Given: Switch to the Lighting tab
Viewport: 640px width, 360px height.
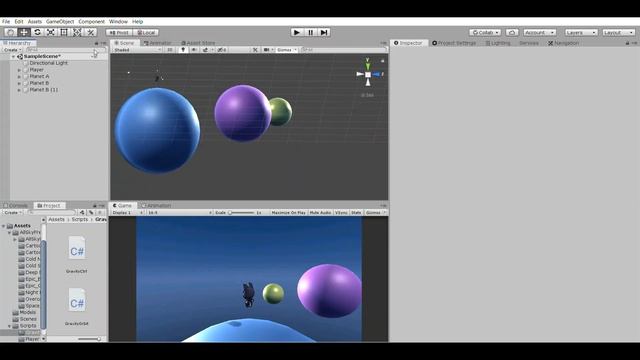Looking at the screenshot, I should (498, 43).
